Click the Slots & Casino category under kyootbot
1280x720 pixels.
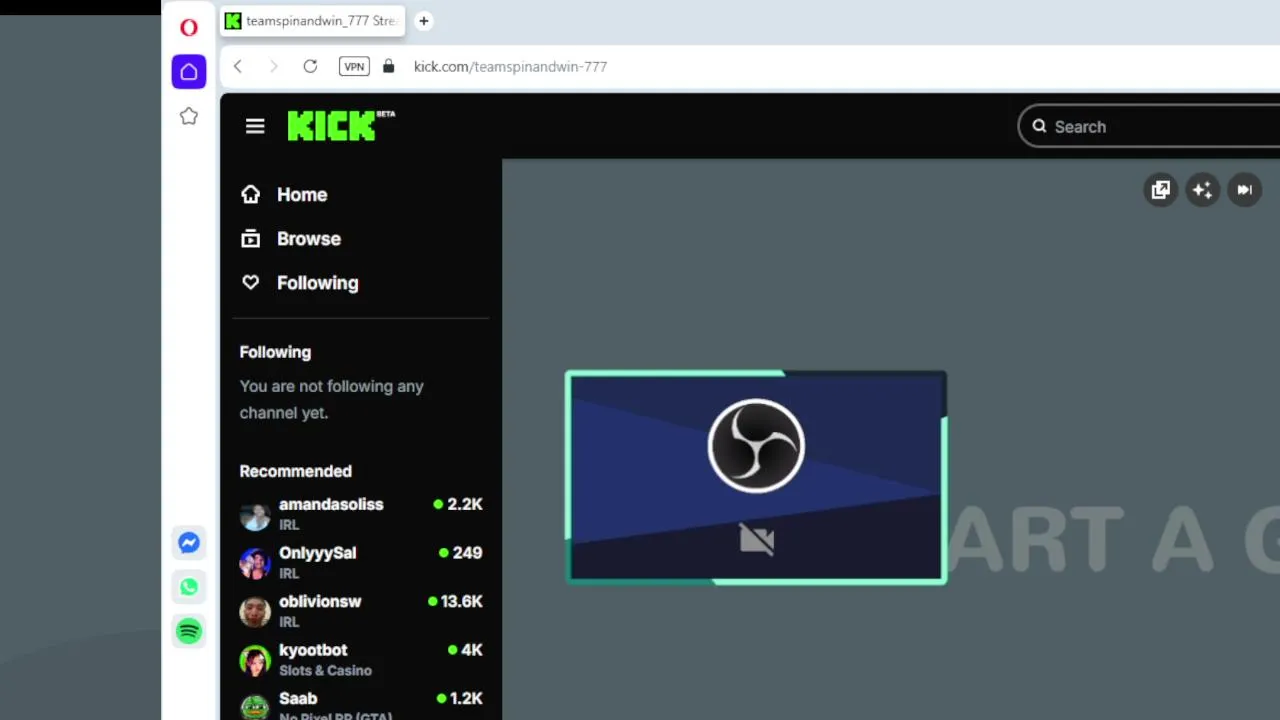[x=325, y=671]
